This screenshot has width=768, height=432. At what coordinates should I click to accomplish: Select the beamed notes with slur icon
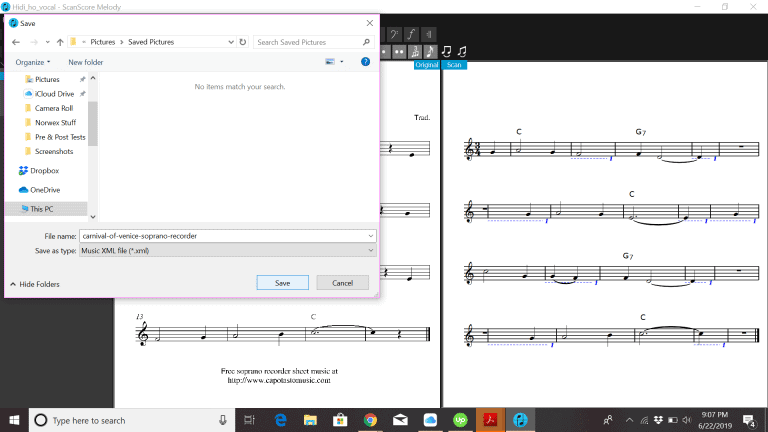446,51
